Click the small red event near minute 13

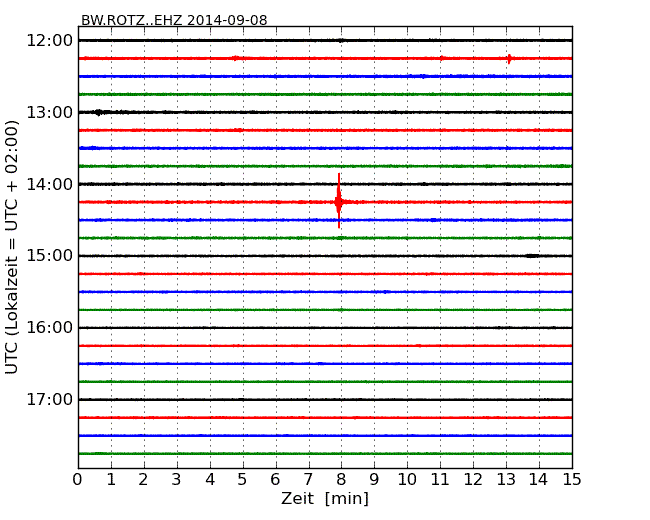pos(509,58)
